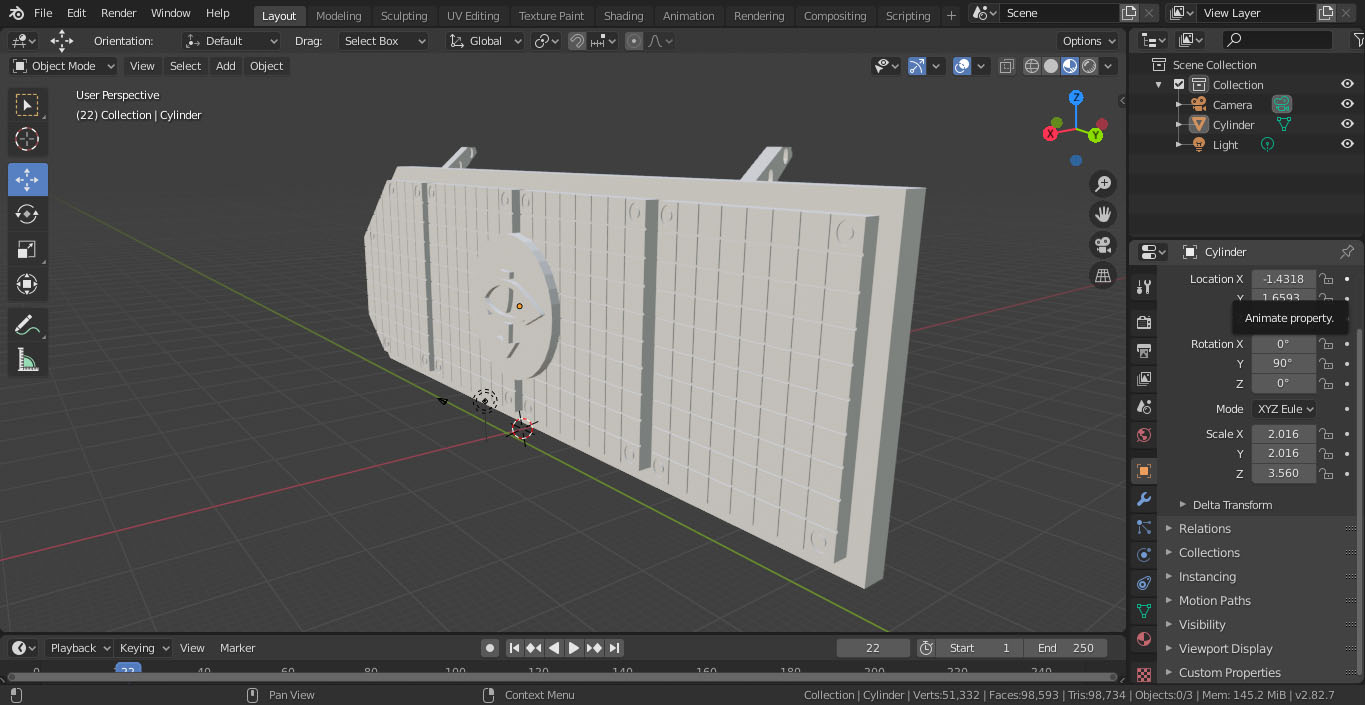
Task: Open the Object Mode dropdown
Action: 64,66
